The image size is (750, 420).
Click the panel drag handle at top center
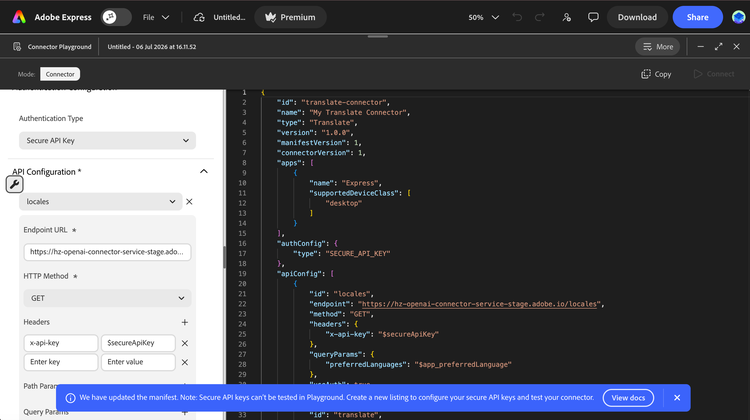click(377, 36)
